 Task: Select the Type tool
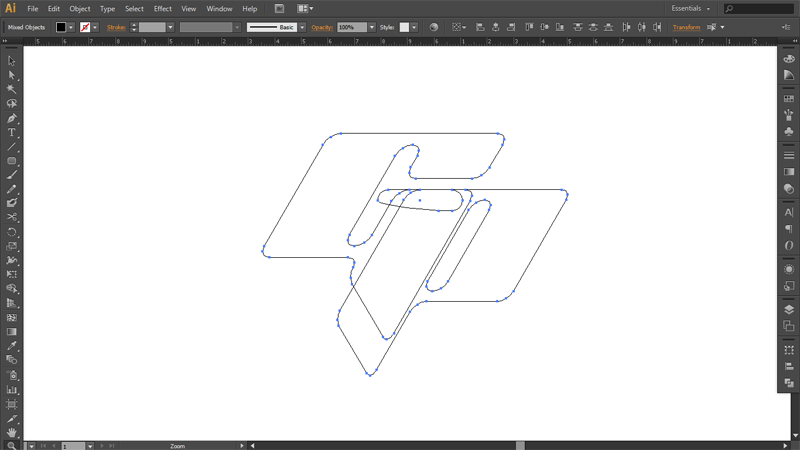pos(12,132)
